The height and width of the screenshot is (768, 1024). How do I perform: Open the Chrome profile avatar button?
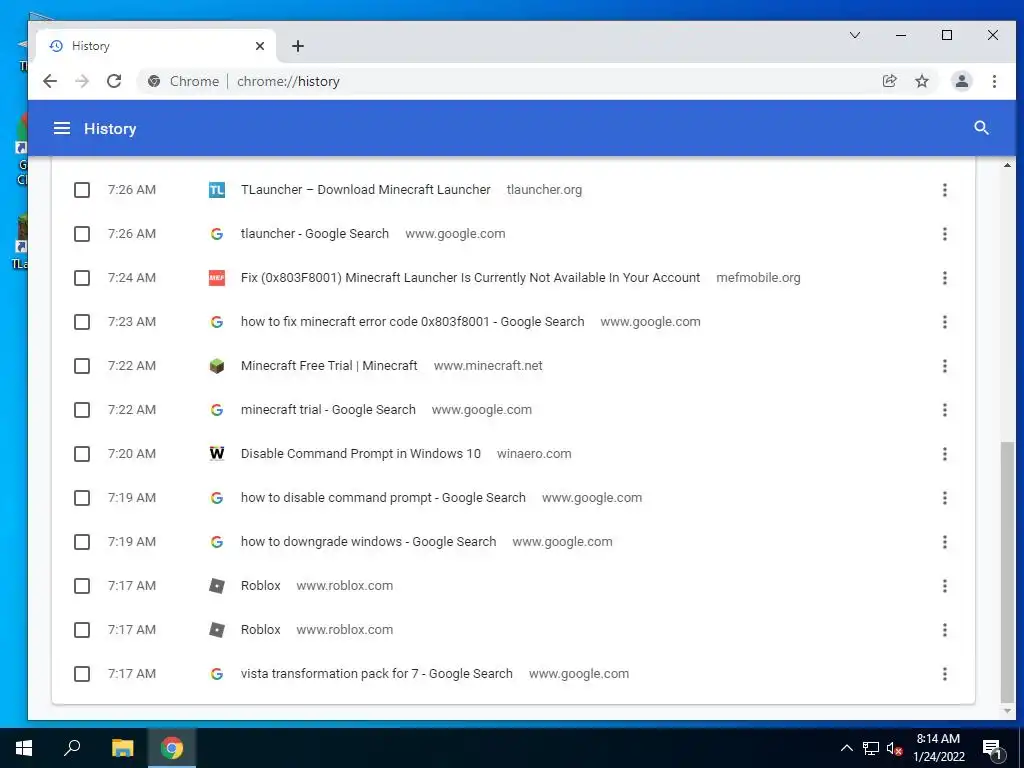click(x=961, y=81)
